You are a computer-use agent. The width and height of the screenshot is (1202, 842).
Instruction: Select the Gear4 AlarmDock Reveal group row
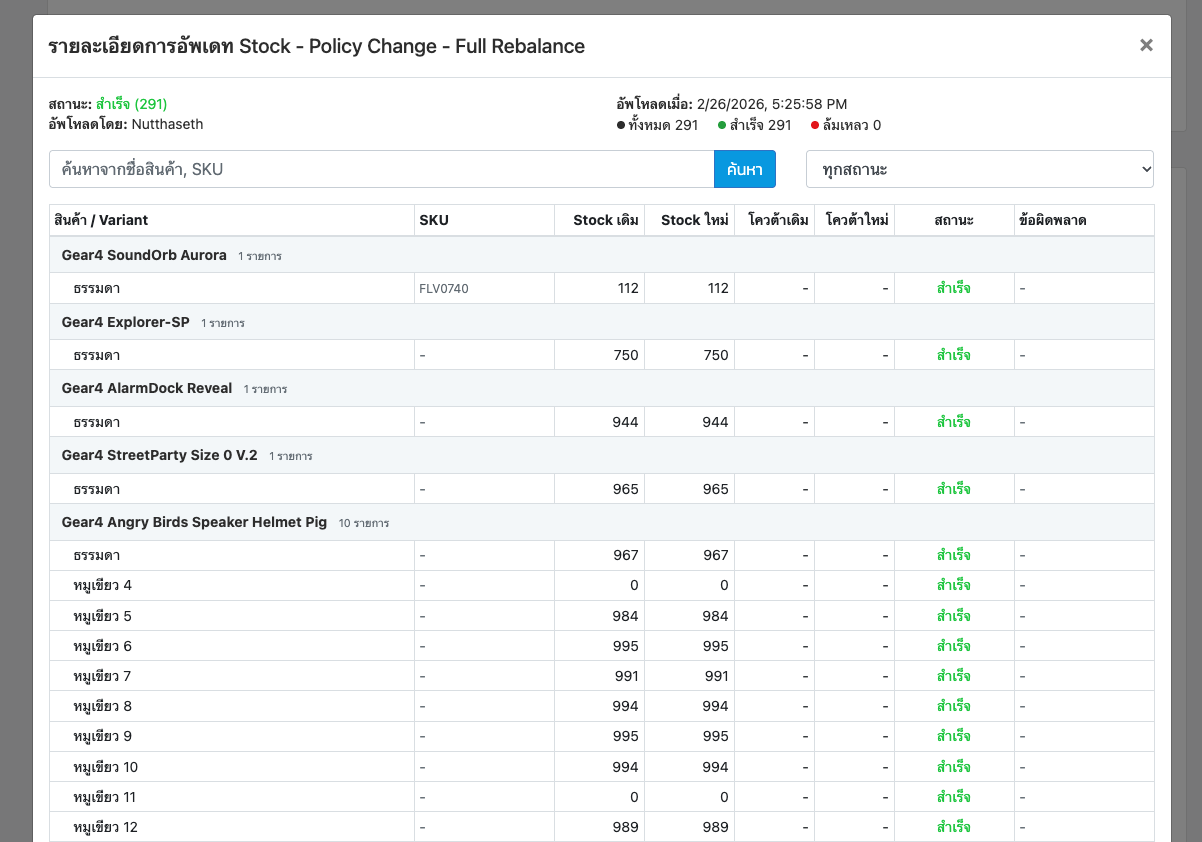(x=602, y=388)
